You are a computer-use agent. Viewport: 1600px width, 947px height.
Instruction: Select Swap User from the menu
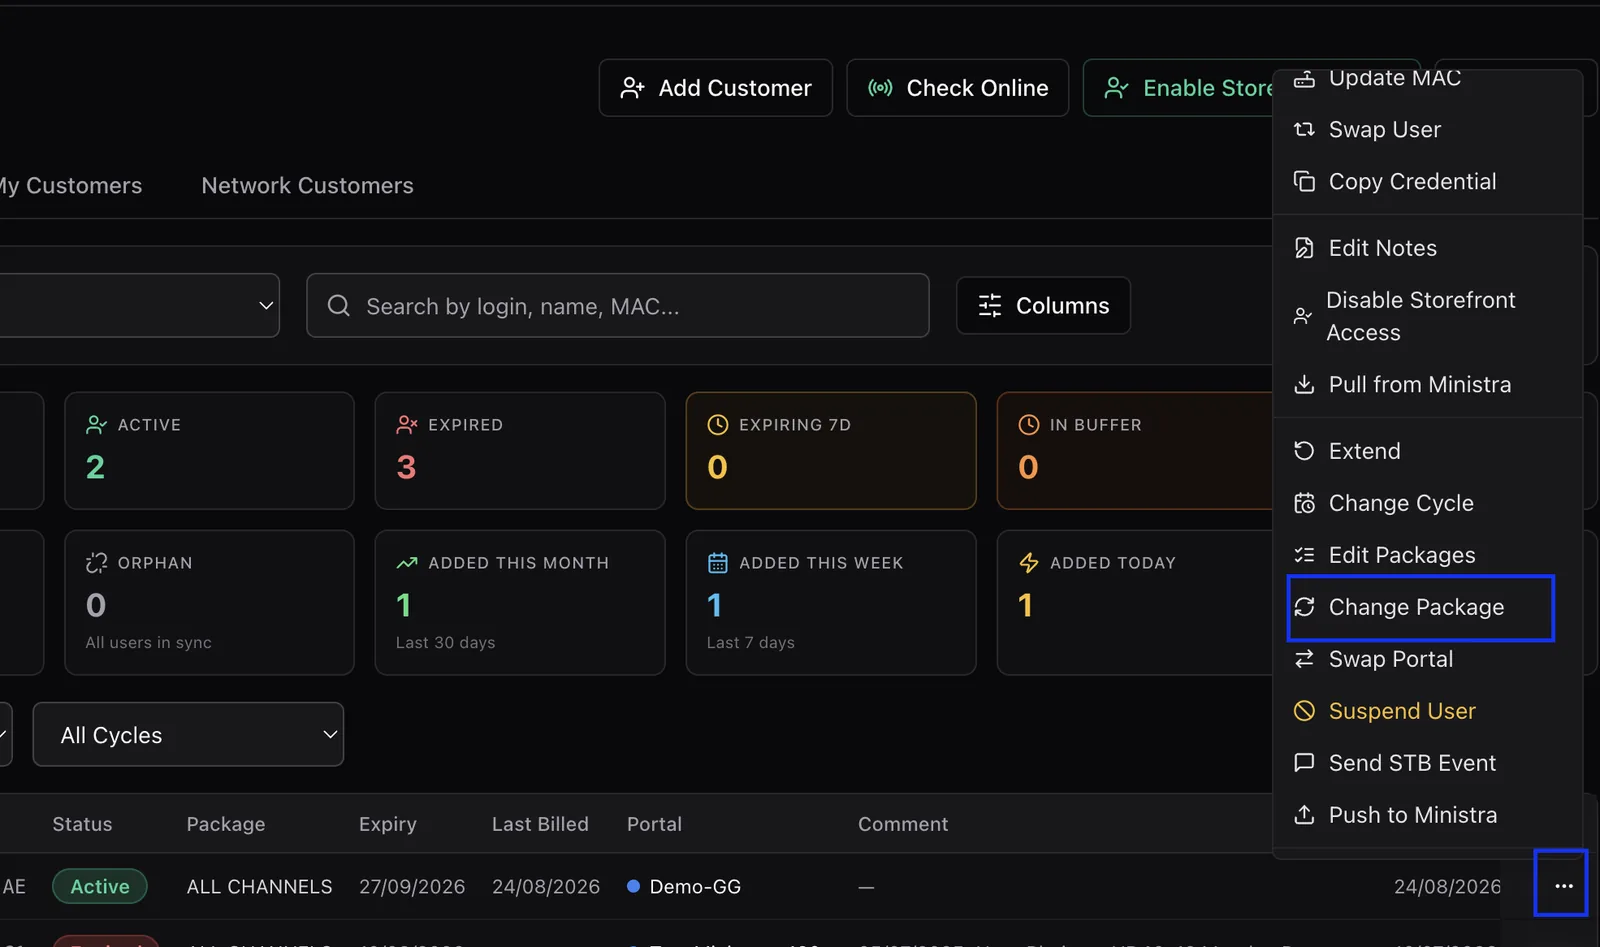(1427, 130)
